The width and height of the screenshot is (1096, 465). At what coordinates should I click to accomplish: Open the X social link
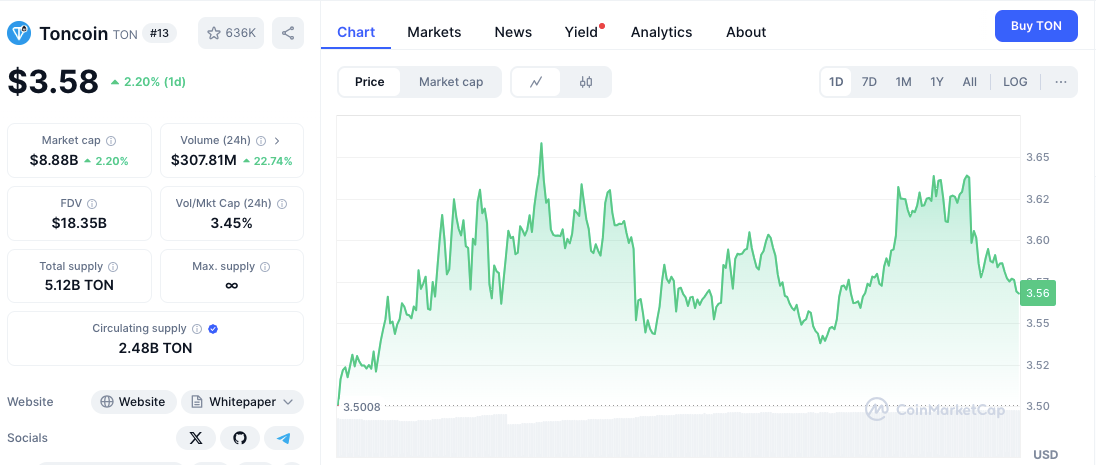tap(196, 438)
